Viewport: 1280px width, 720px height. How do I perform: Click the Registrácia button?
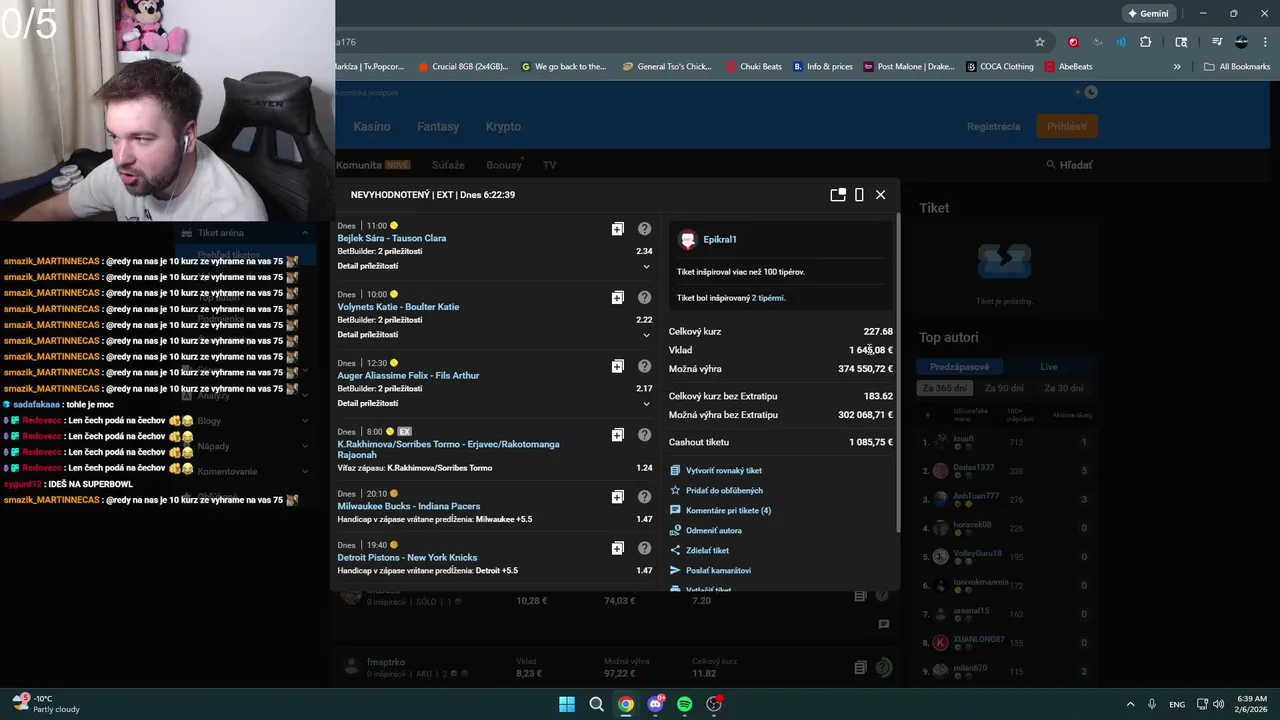[993, 127]
